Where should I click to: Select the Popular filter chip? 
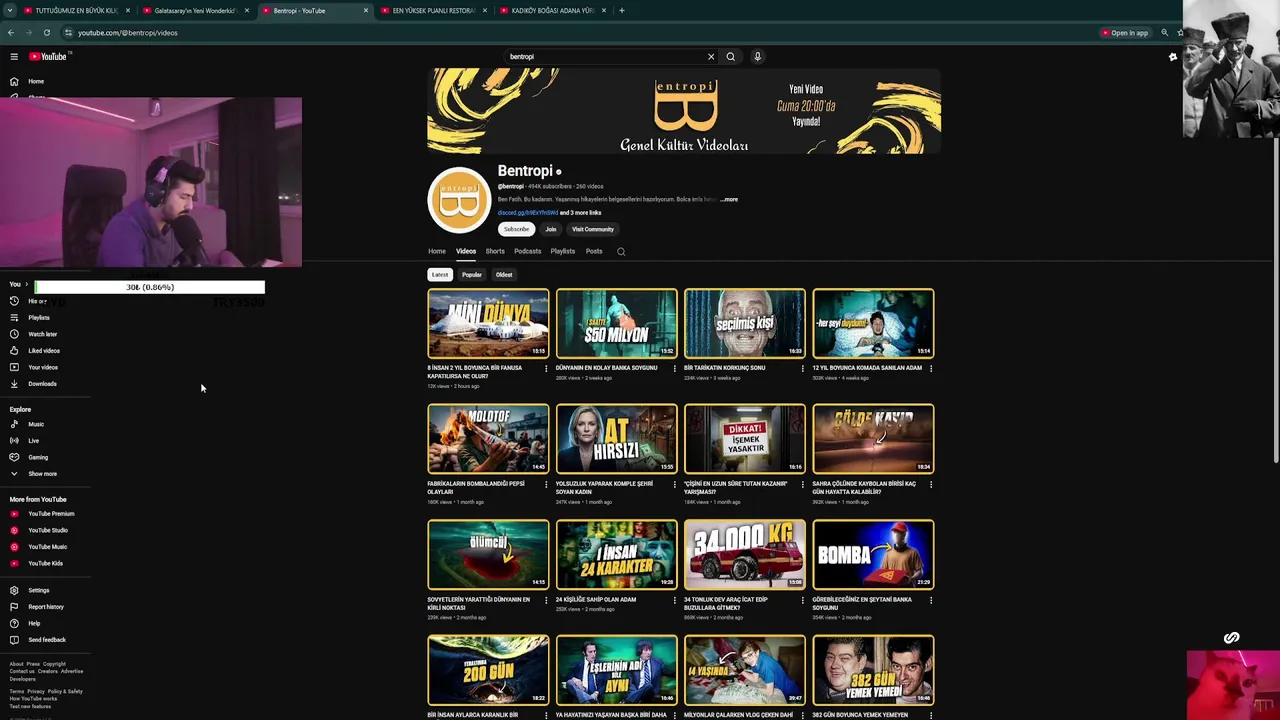coord(472,275)
